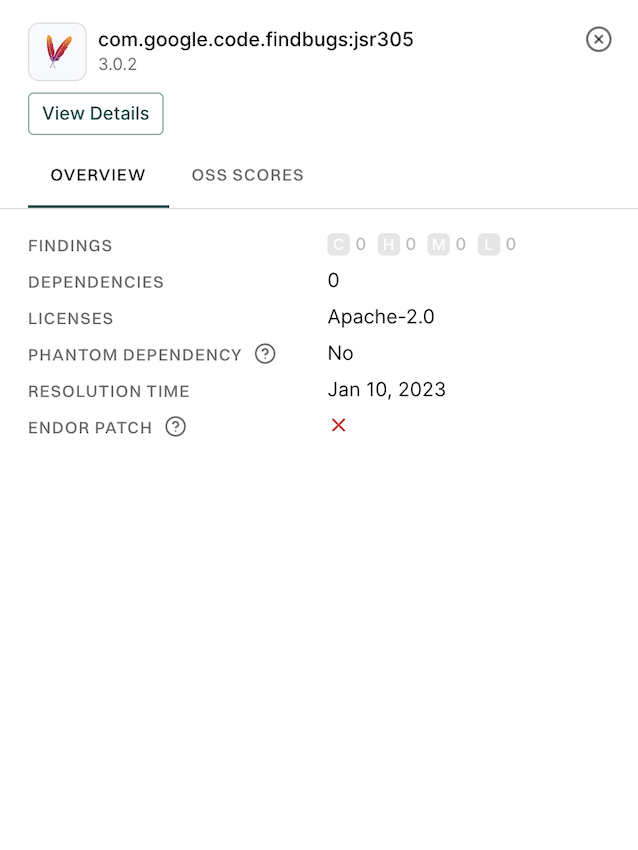Click the Dependencies count of 0
Image resolution: width=638 pixels, height=850 pixels.
(x=333, y=281)
